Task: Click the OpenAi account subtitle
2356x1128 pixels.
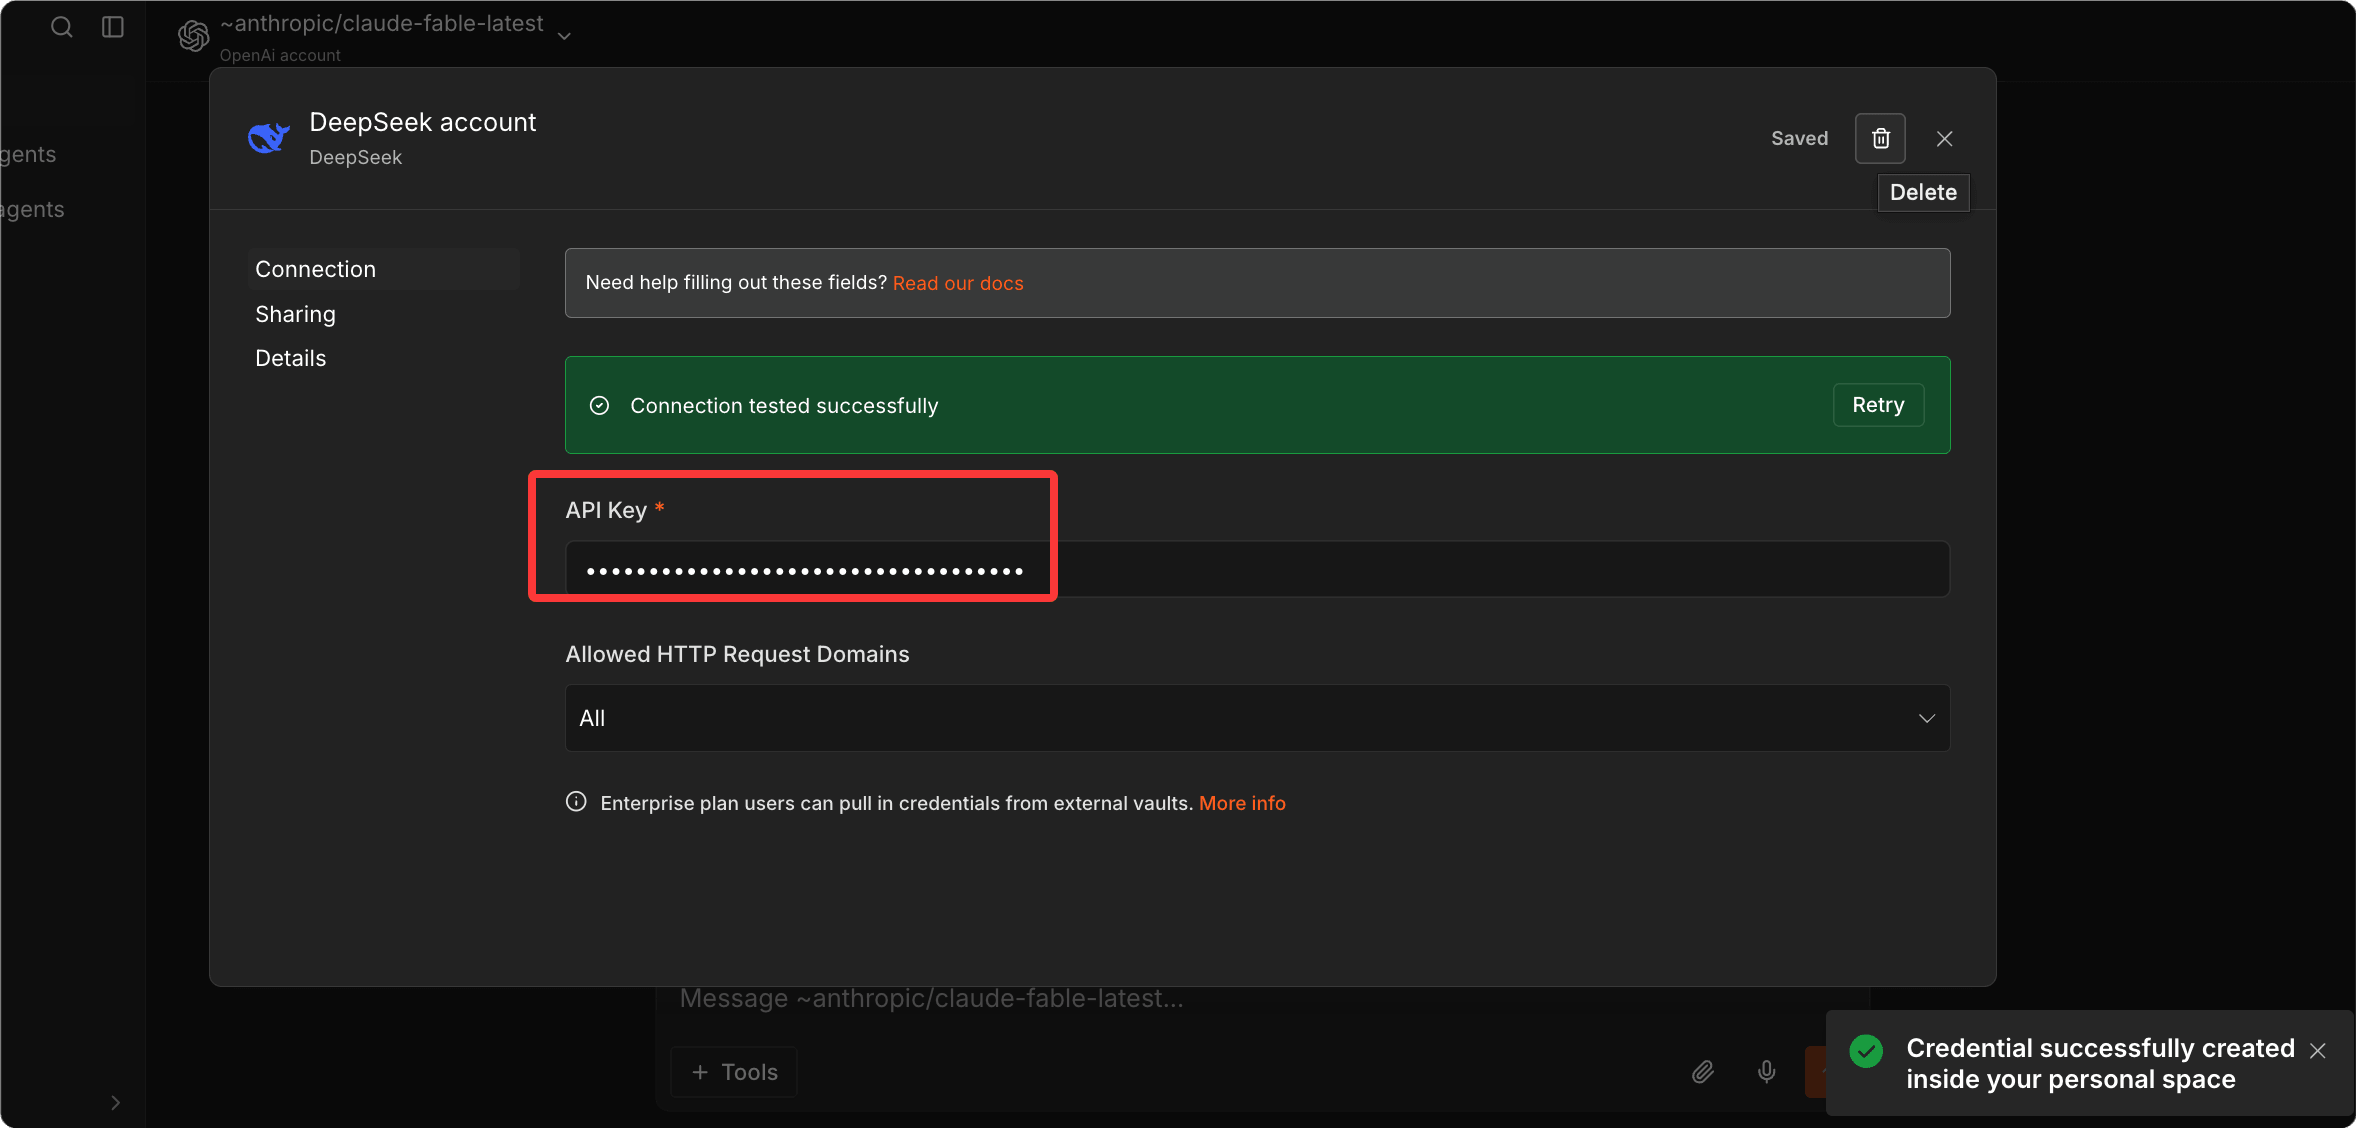Action: click(x=280, y=55)
